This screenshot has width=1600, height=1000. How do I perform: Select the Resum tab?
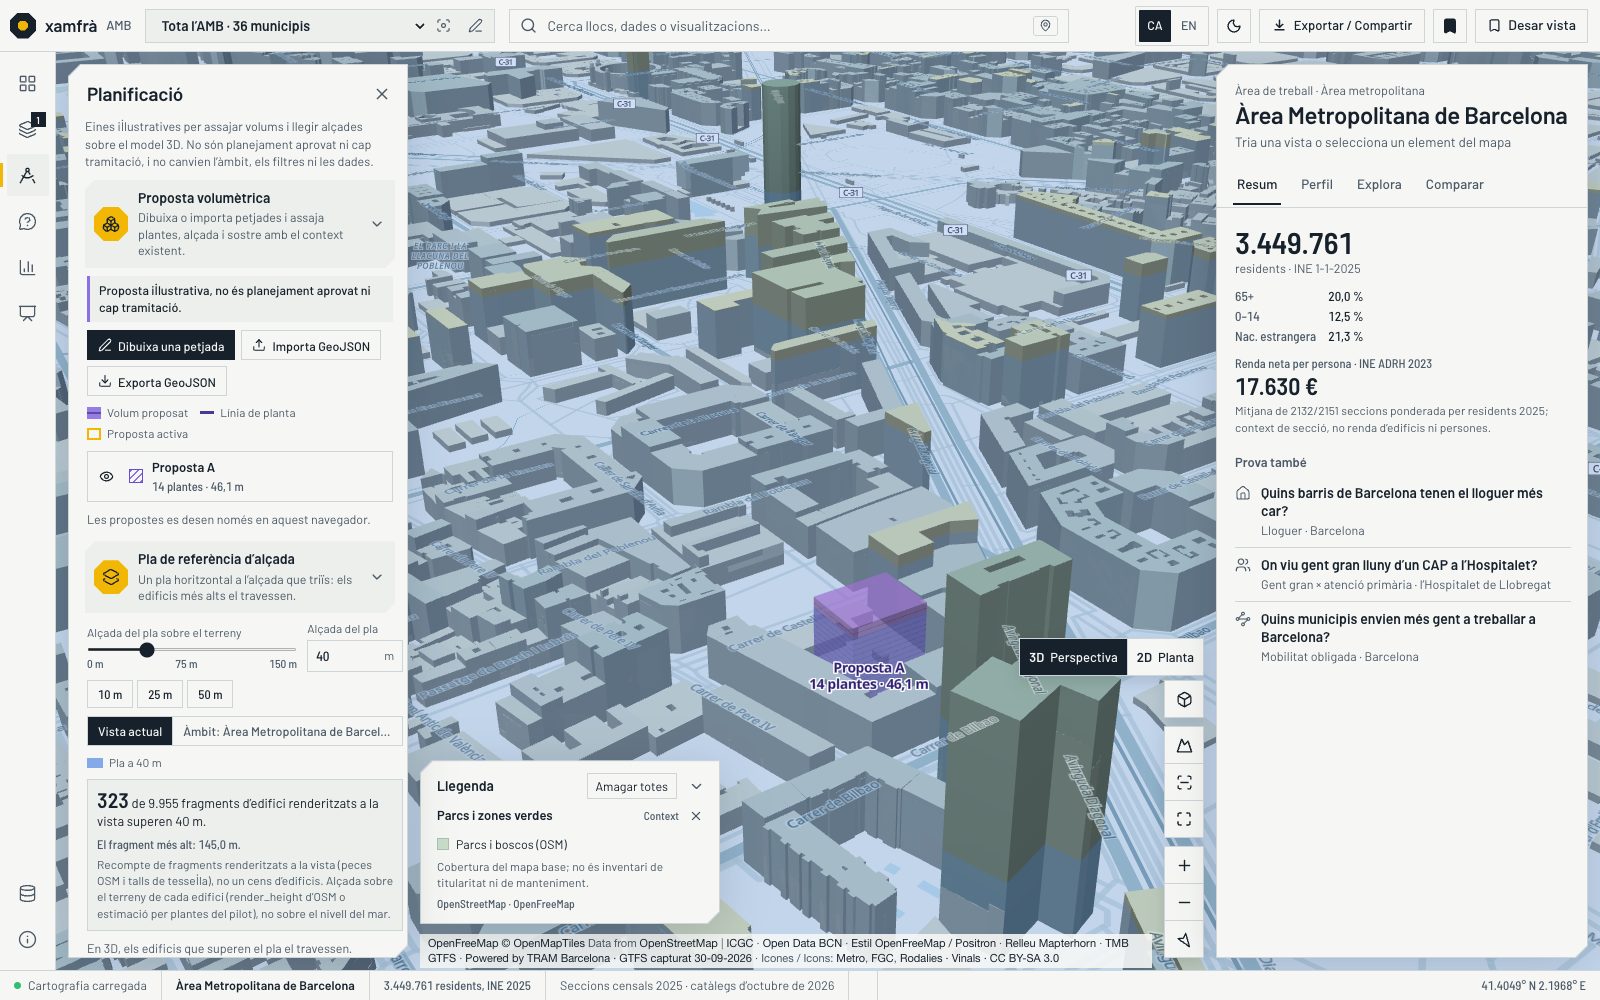tap(1257, 184)
